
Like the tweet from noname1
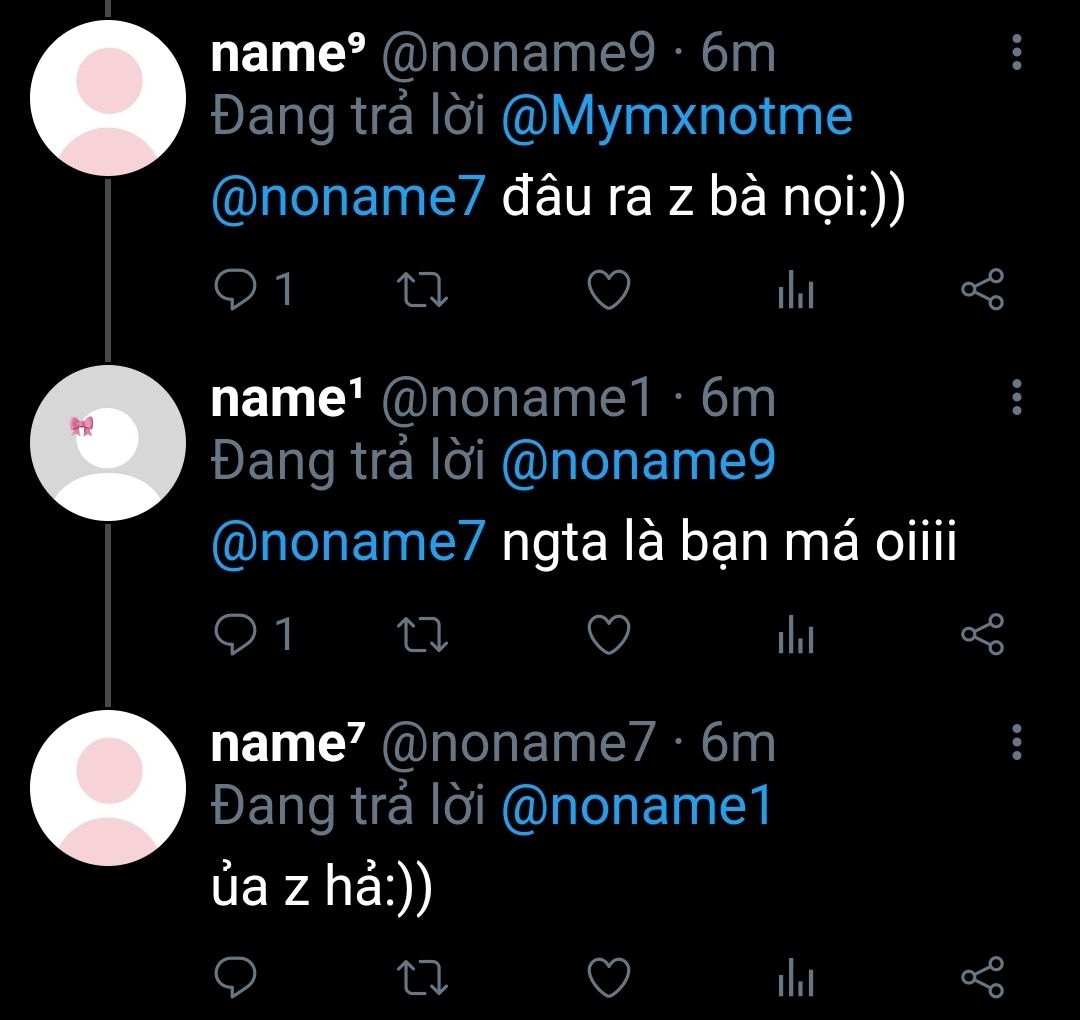607,635
